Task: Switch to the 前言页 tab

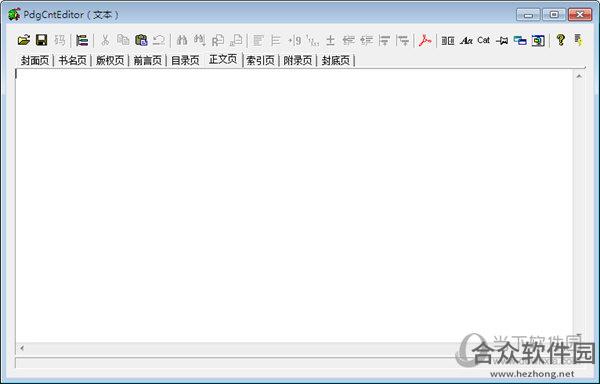Action: pos(148,60)
